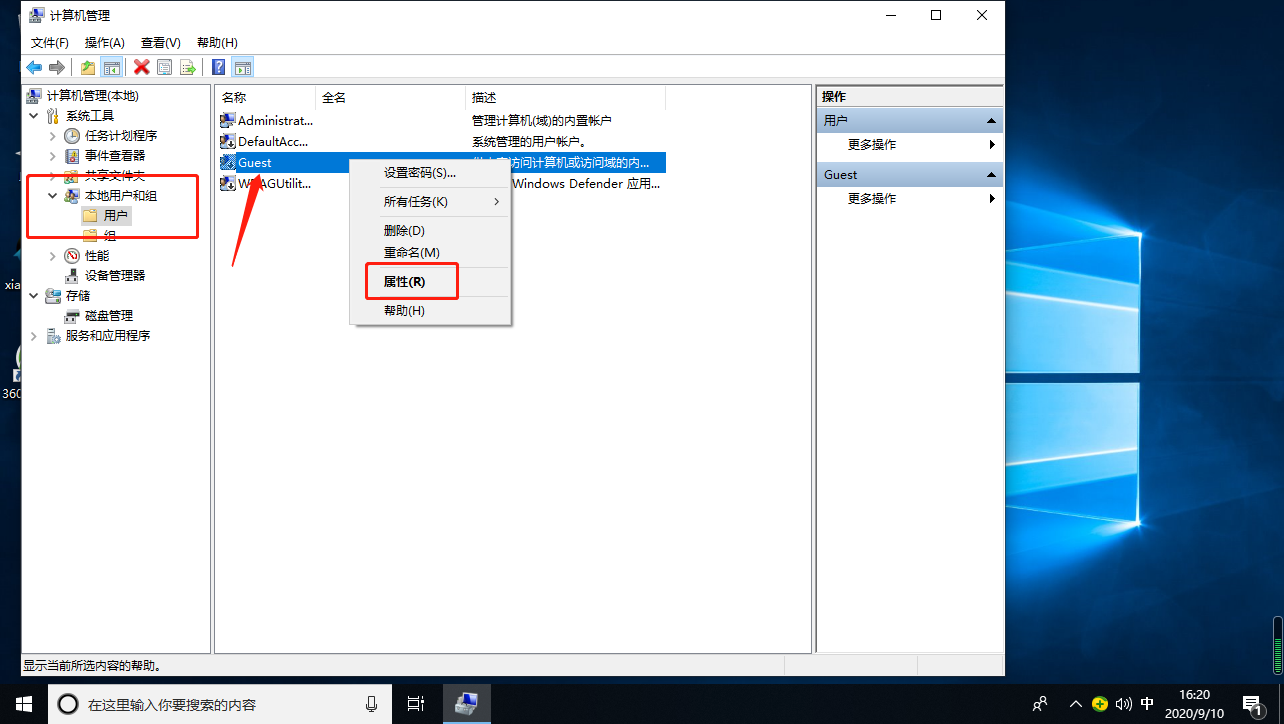Click the 磁盘管理 disk icon
Viewport: 1284px width, 724px height.
click(72, 316)
